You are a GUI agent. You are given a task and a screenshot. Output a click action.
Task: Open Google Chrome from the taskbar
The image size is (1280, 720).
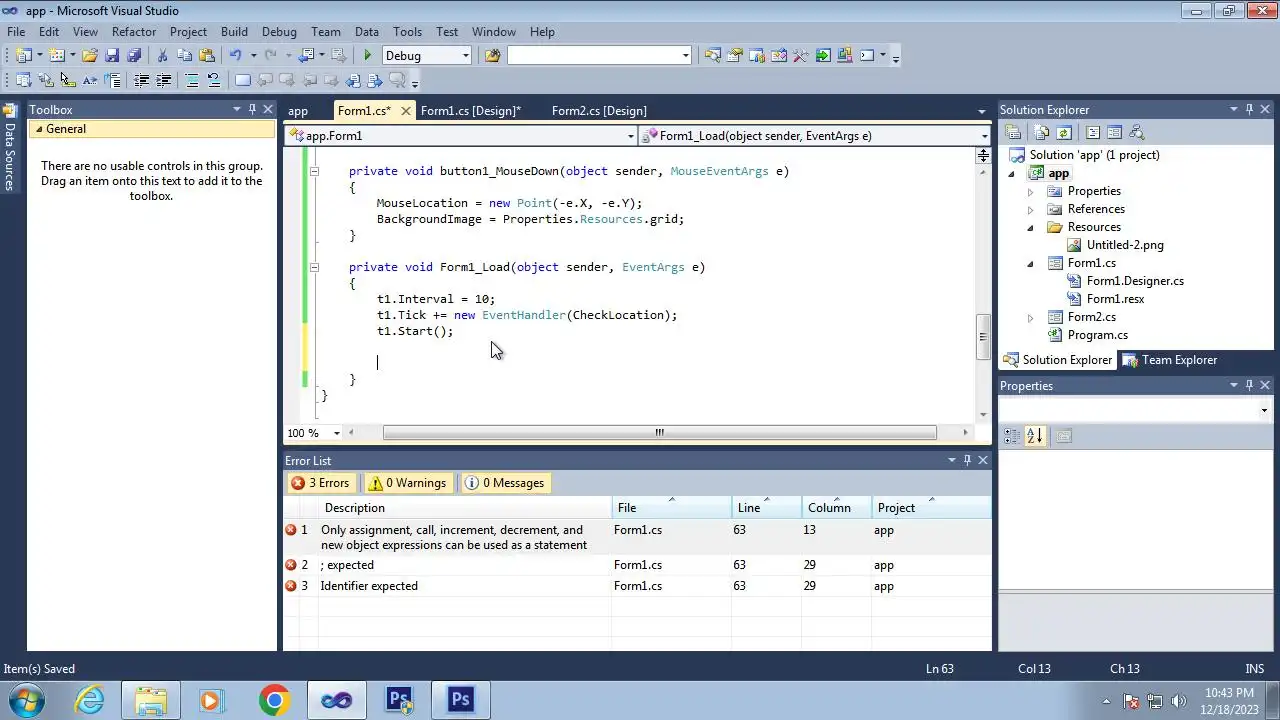tap(274, 700)
